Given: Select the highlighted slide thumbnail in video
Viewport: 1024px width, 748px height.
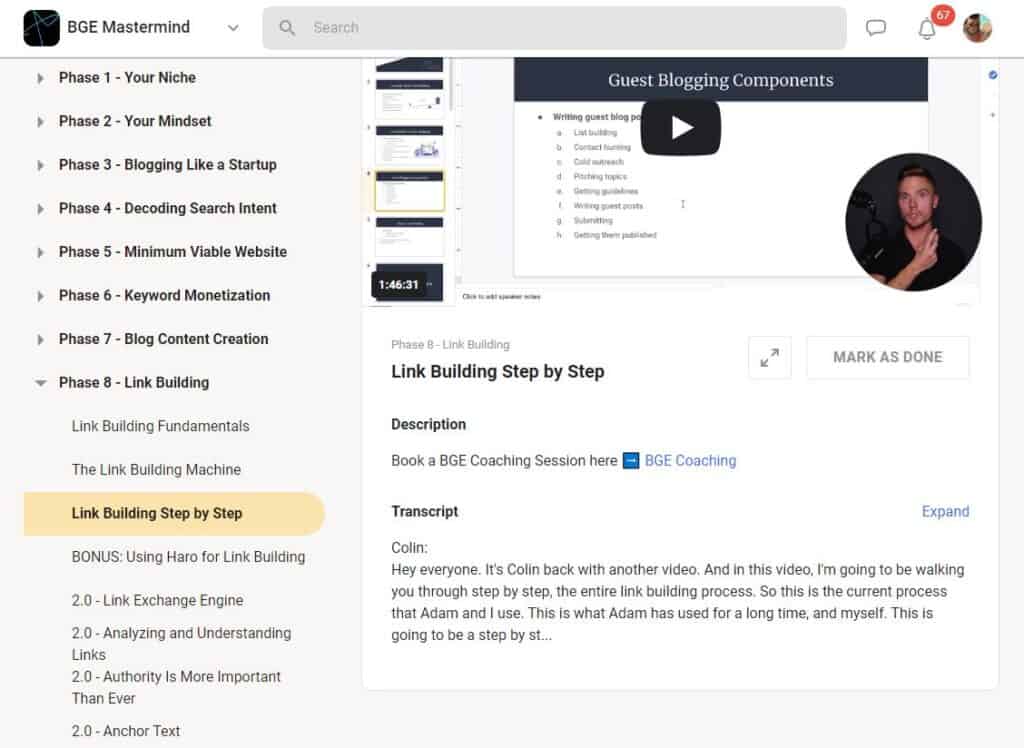Looking at the screenshot, I should tap(409, 191).
